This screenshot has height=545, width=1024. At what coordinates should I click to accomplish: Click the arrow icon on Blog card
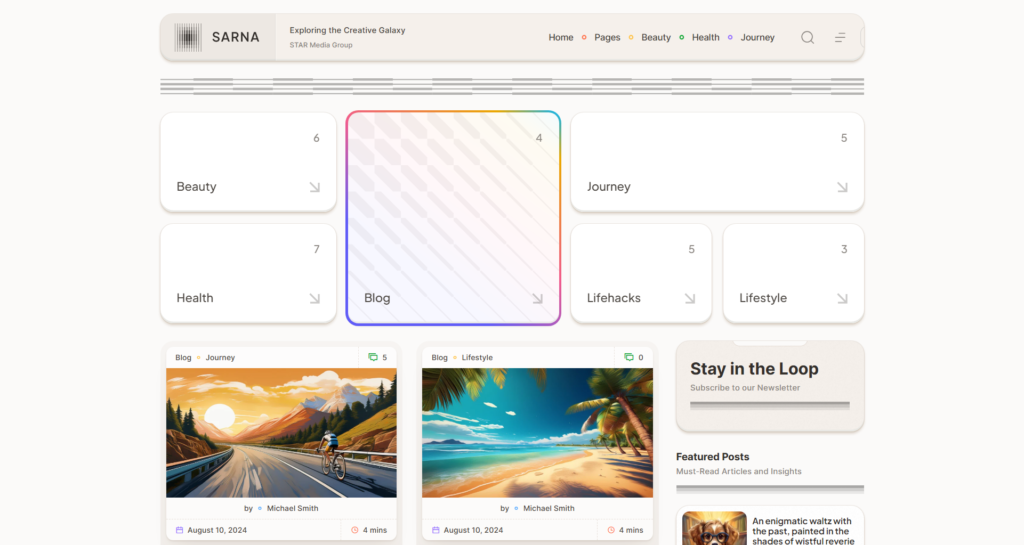537,298
